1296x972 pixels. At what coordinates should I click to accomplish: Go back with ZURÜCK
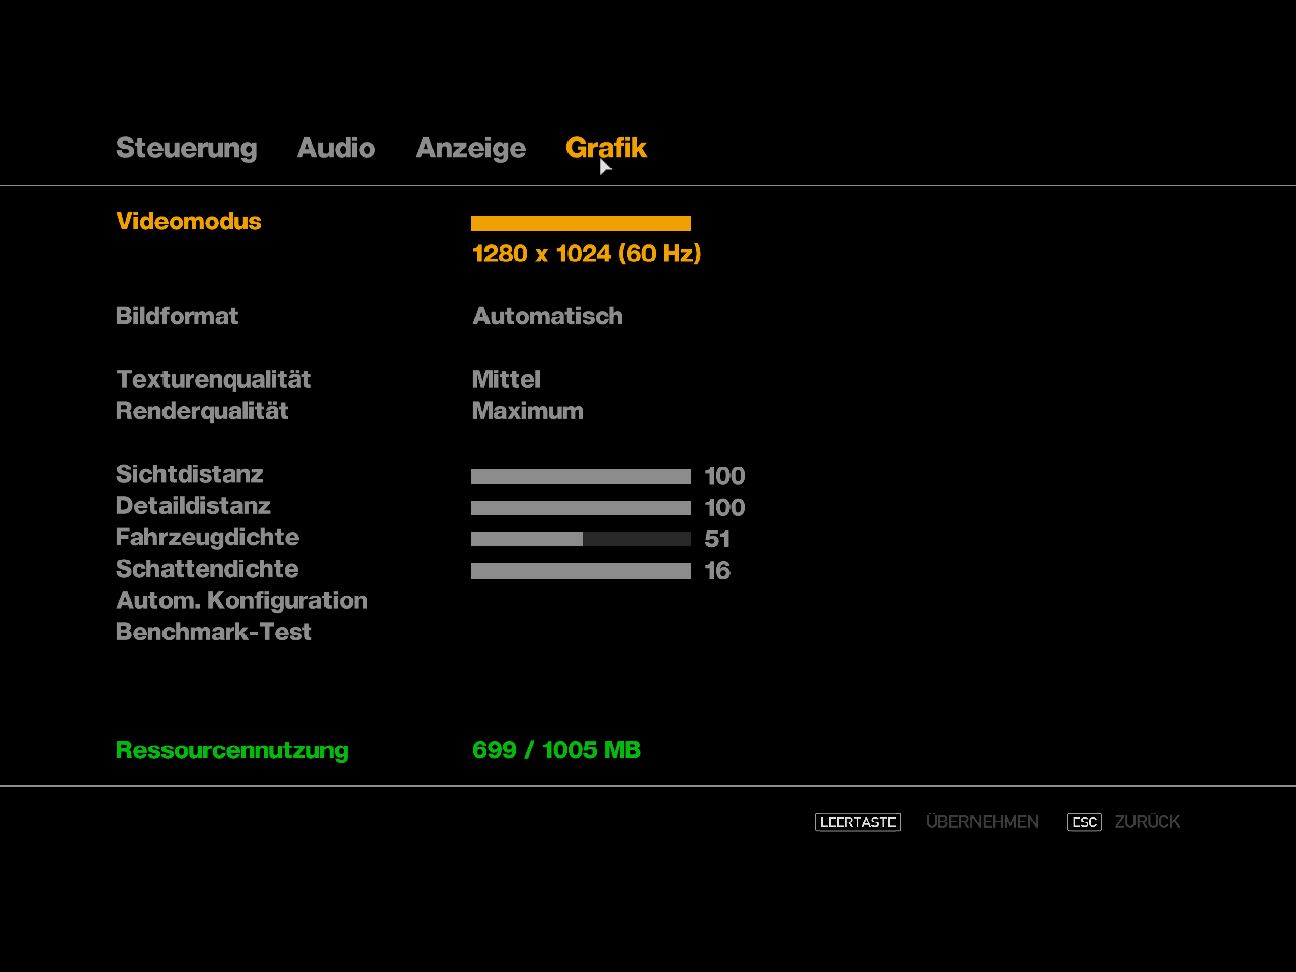1147,822
